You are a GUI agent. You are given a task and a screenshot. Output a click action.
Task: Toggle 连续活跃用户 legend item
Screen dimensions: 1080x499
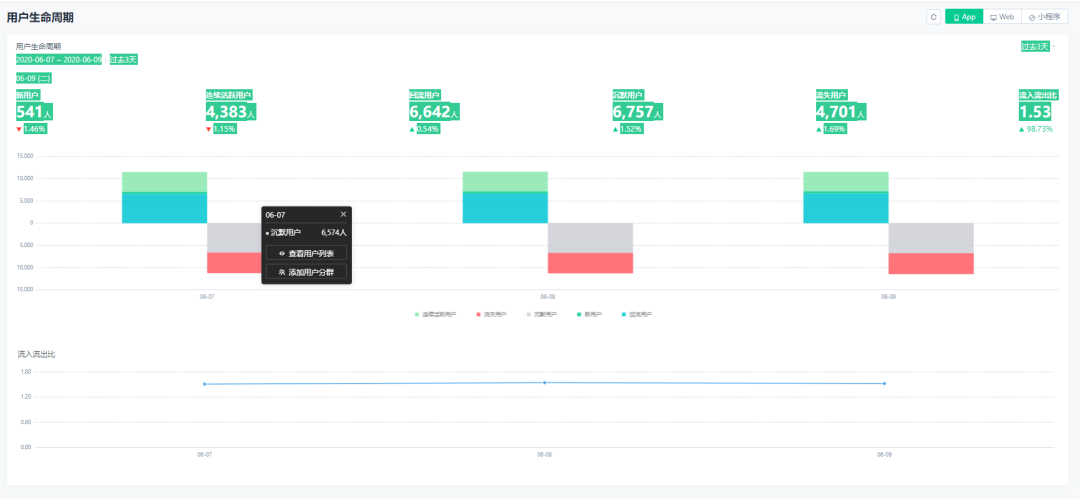(x=435, y=314)
